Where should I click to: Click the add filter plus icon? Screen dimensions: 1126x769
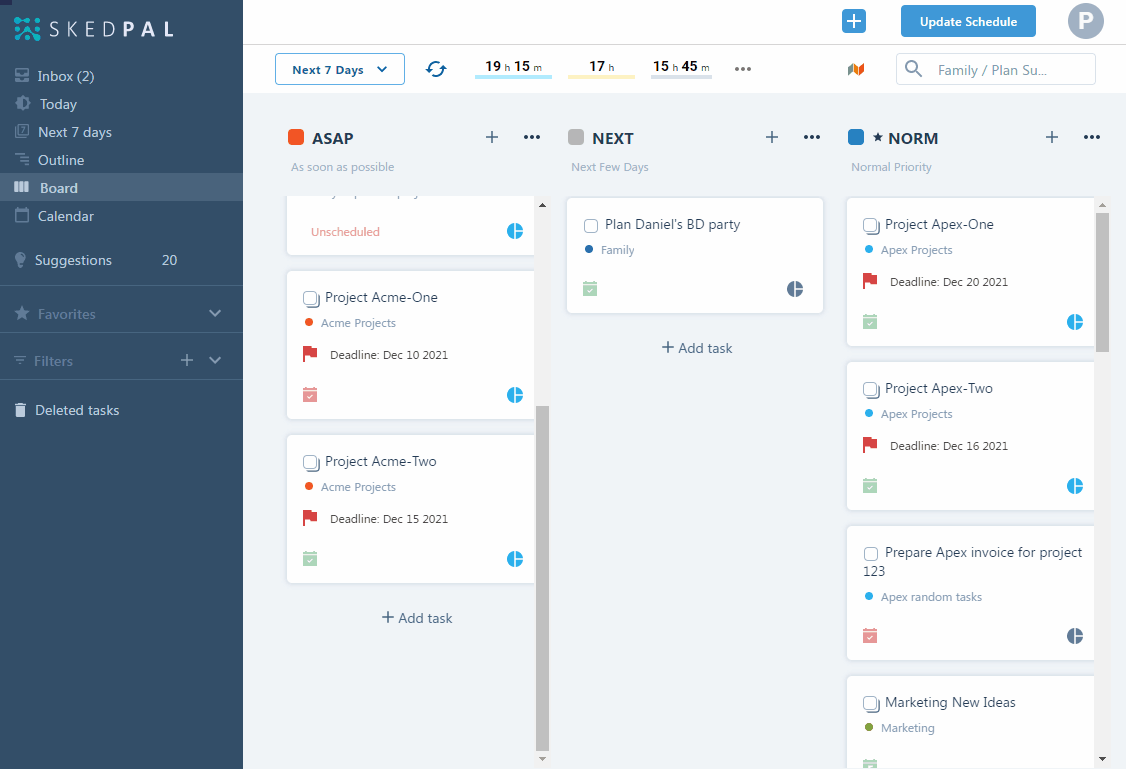pos(187,360)
